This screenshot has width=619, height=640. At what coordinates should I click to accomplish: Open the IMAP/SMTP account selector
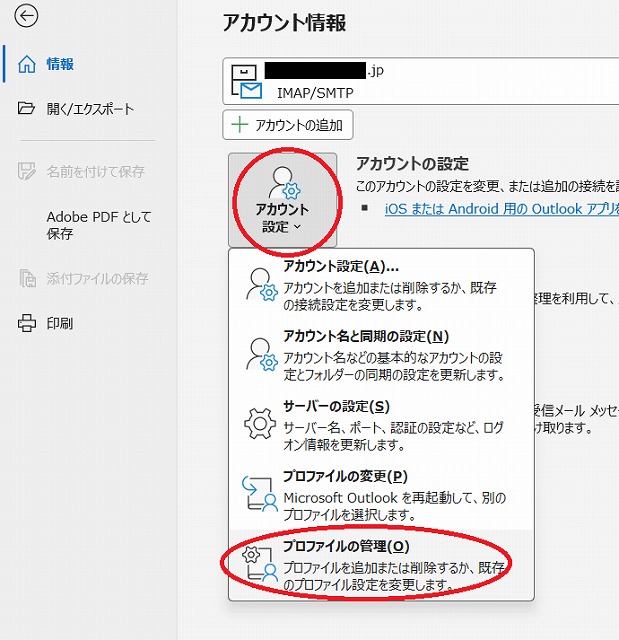pos(420,81)
